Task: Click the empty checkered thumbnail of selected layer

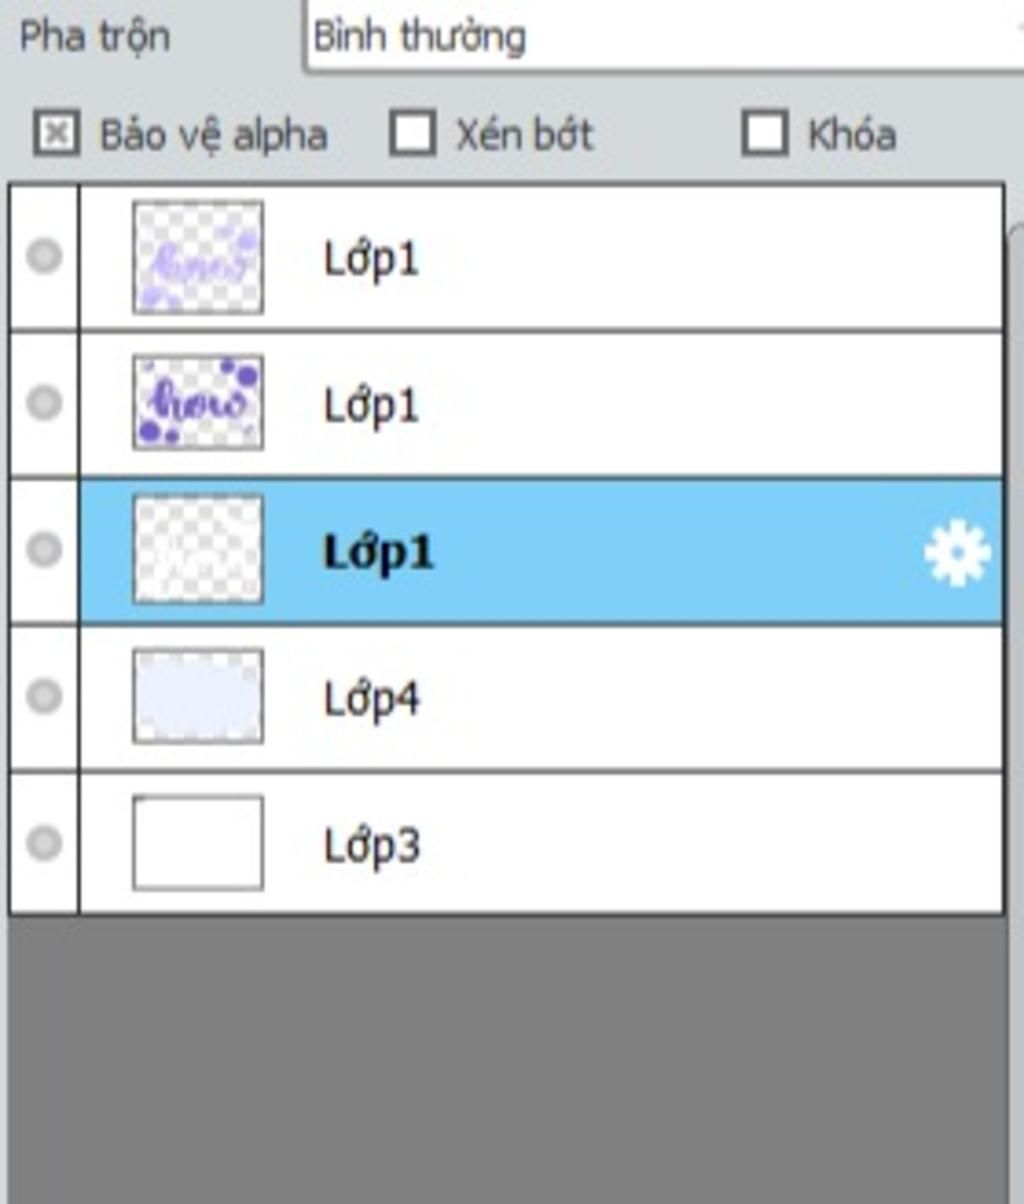Action: pos(198,549)
